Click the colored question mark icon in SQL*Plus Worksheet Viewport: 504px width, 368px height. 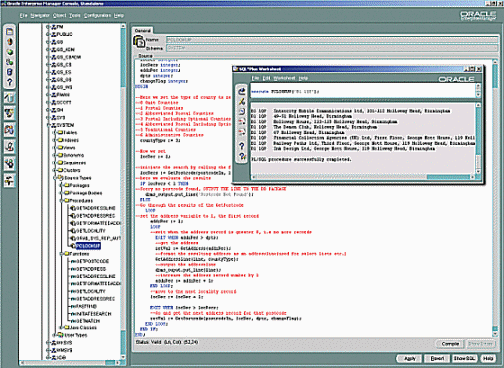point(242,156)
